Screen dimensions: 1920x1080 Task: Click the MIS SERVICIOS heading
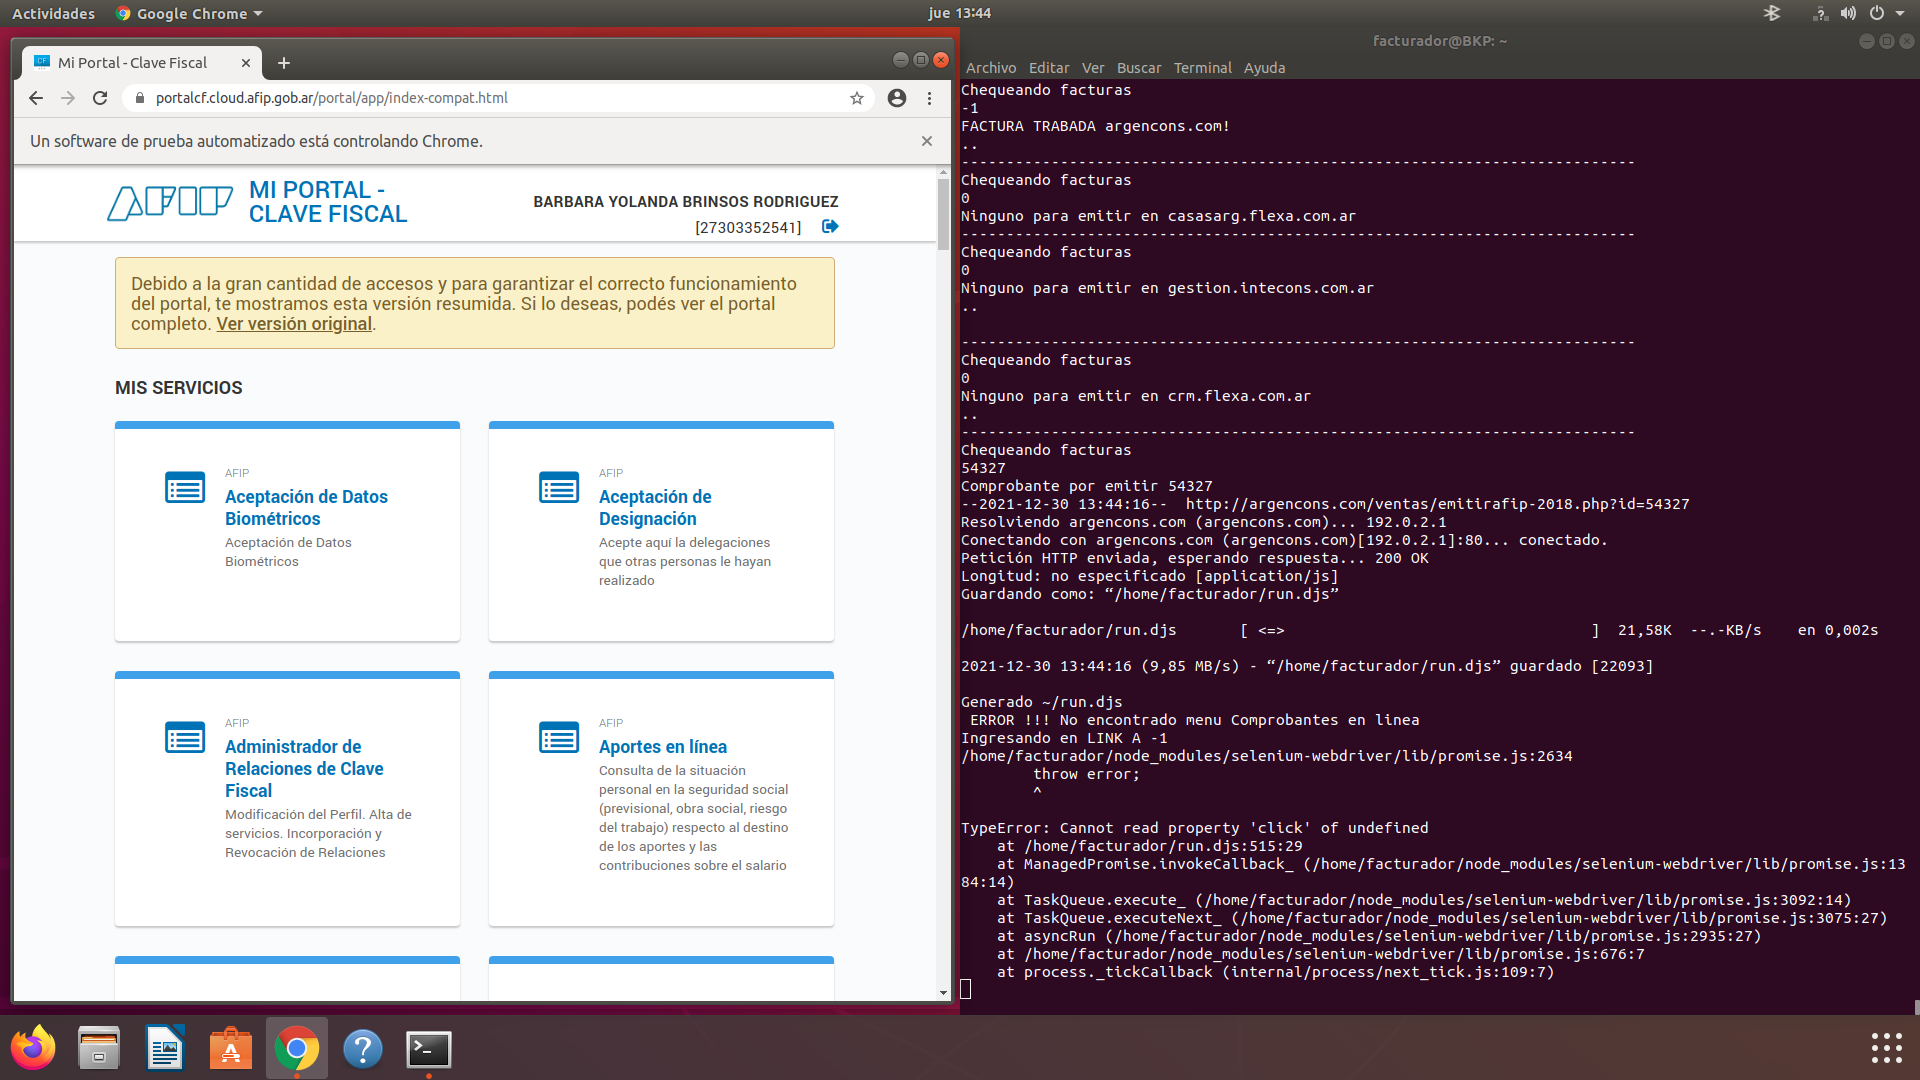(x=179, y=388)
